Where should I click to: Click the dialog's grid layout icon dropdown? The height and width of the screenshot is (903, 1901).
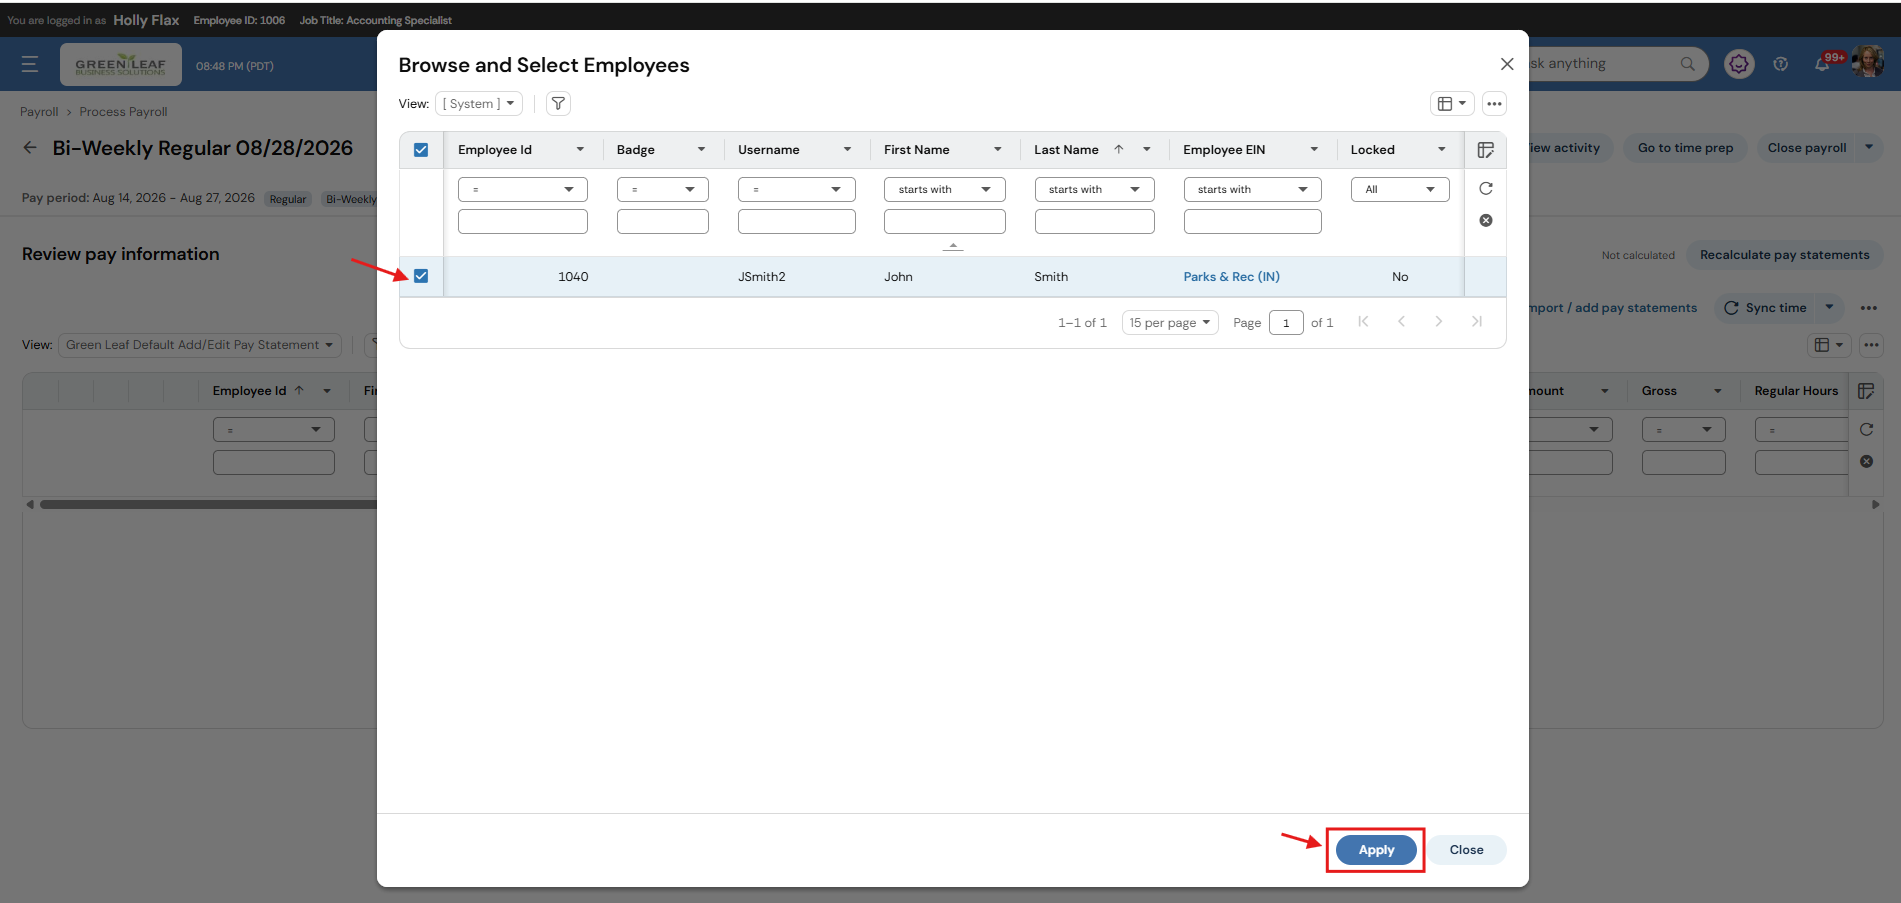point(1452,104)
